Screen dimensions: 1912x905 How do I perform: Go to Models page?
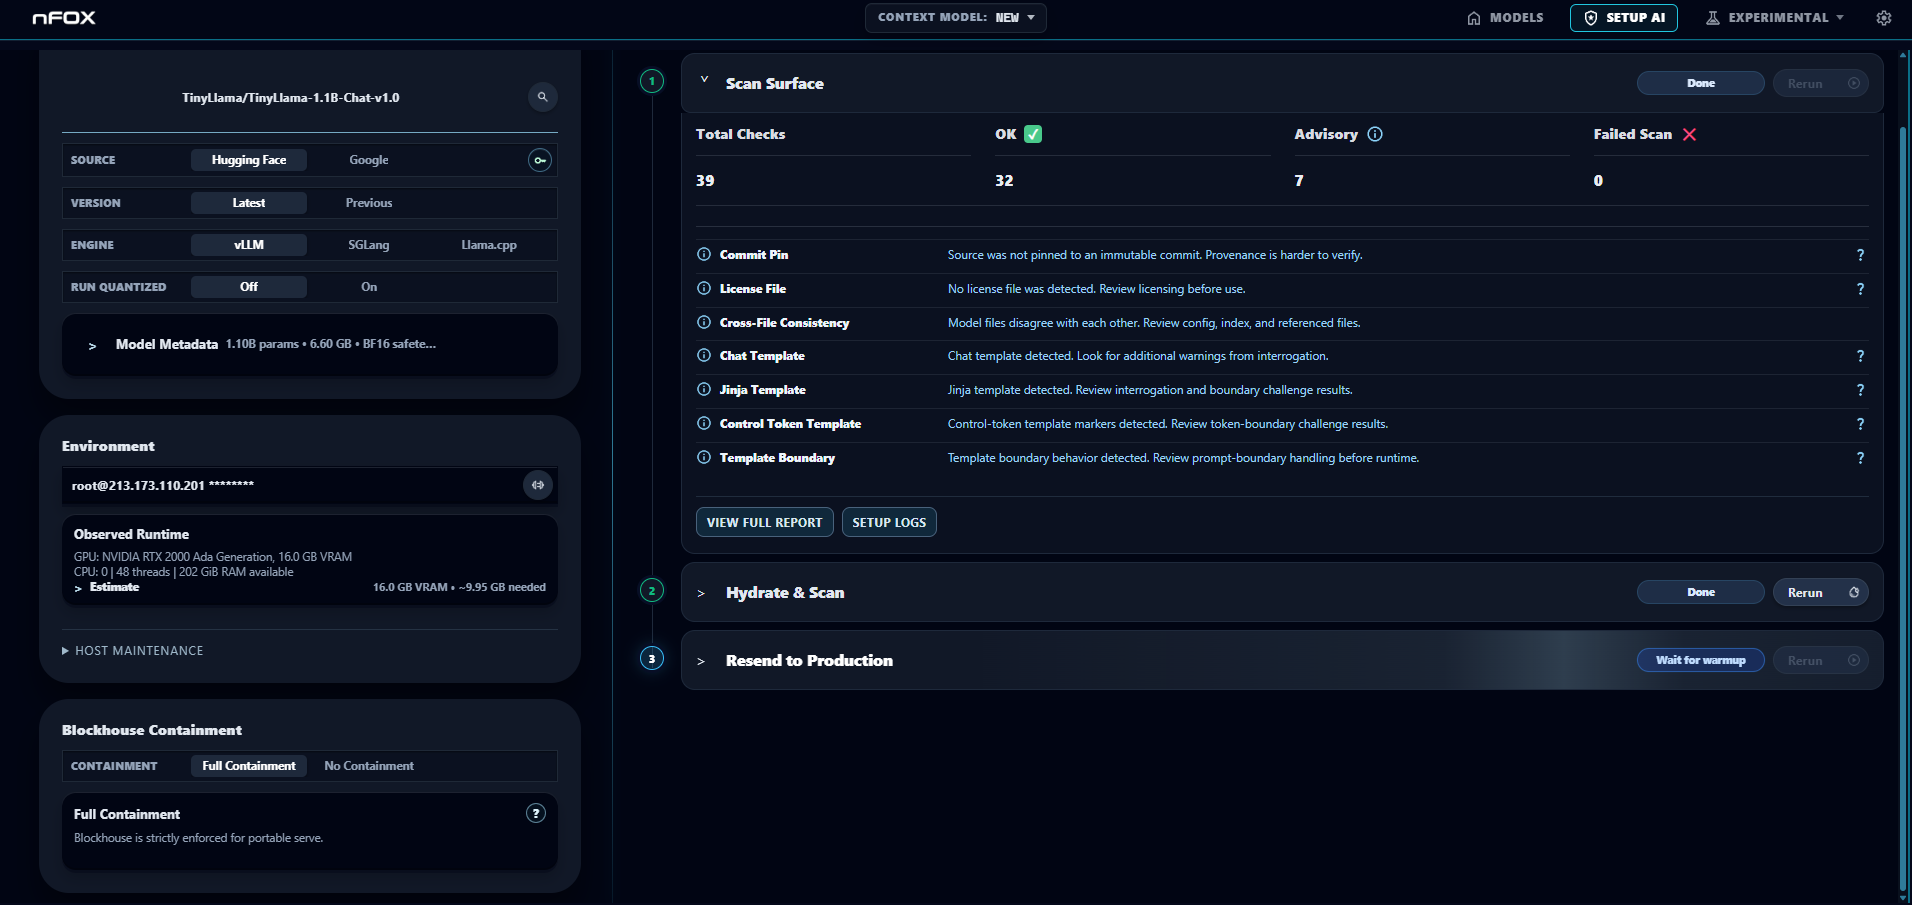1505,18
